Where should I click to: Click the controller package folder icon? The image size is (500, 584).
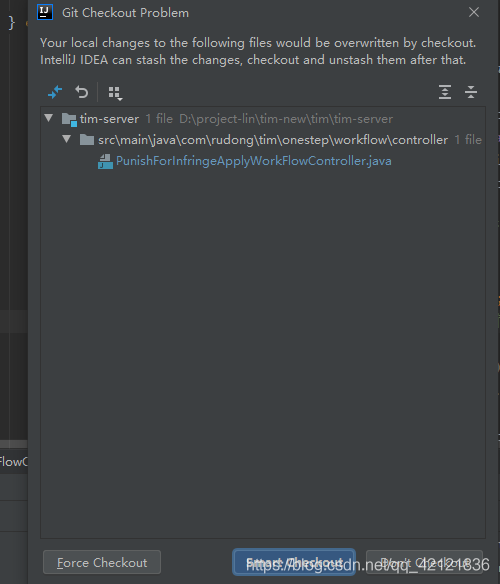point(87,140)
